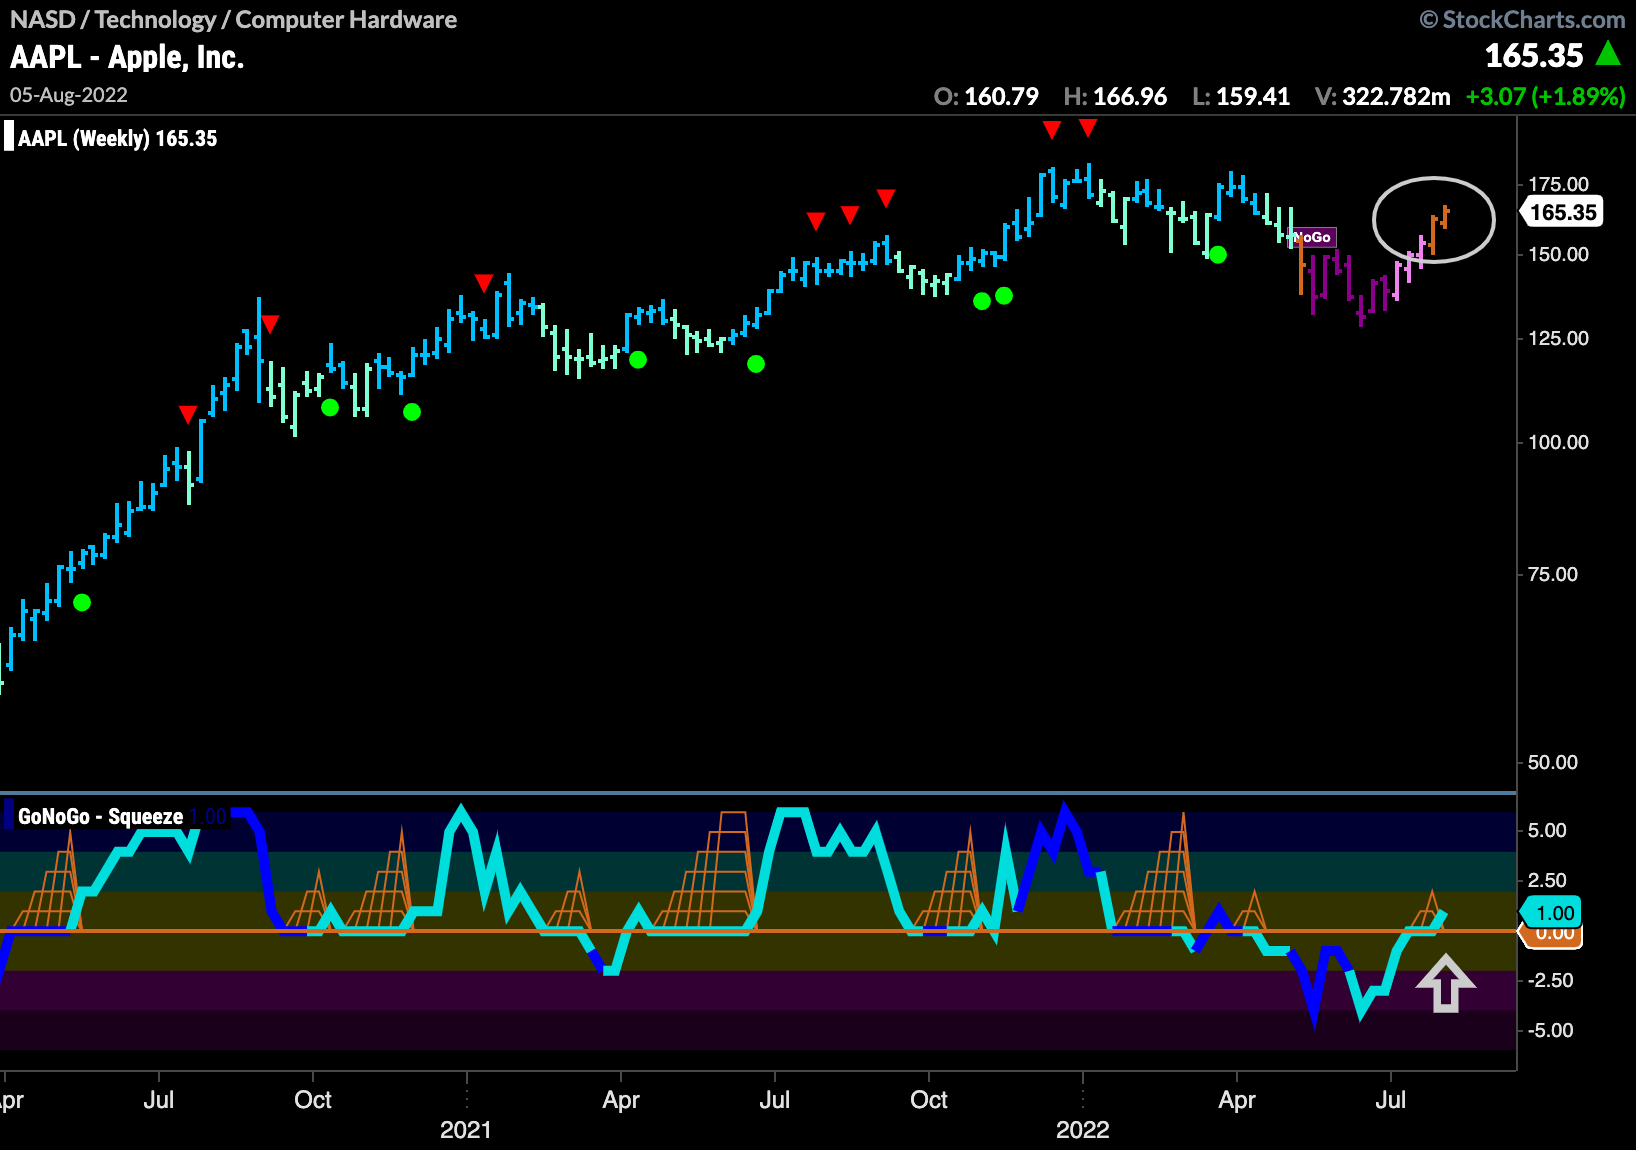Click the red triangle just above the 100.00 level
1636x1150 pixels.
coord(188,414)
